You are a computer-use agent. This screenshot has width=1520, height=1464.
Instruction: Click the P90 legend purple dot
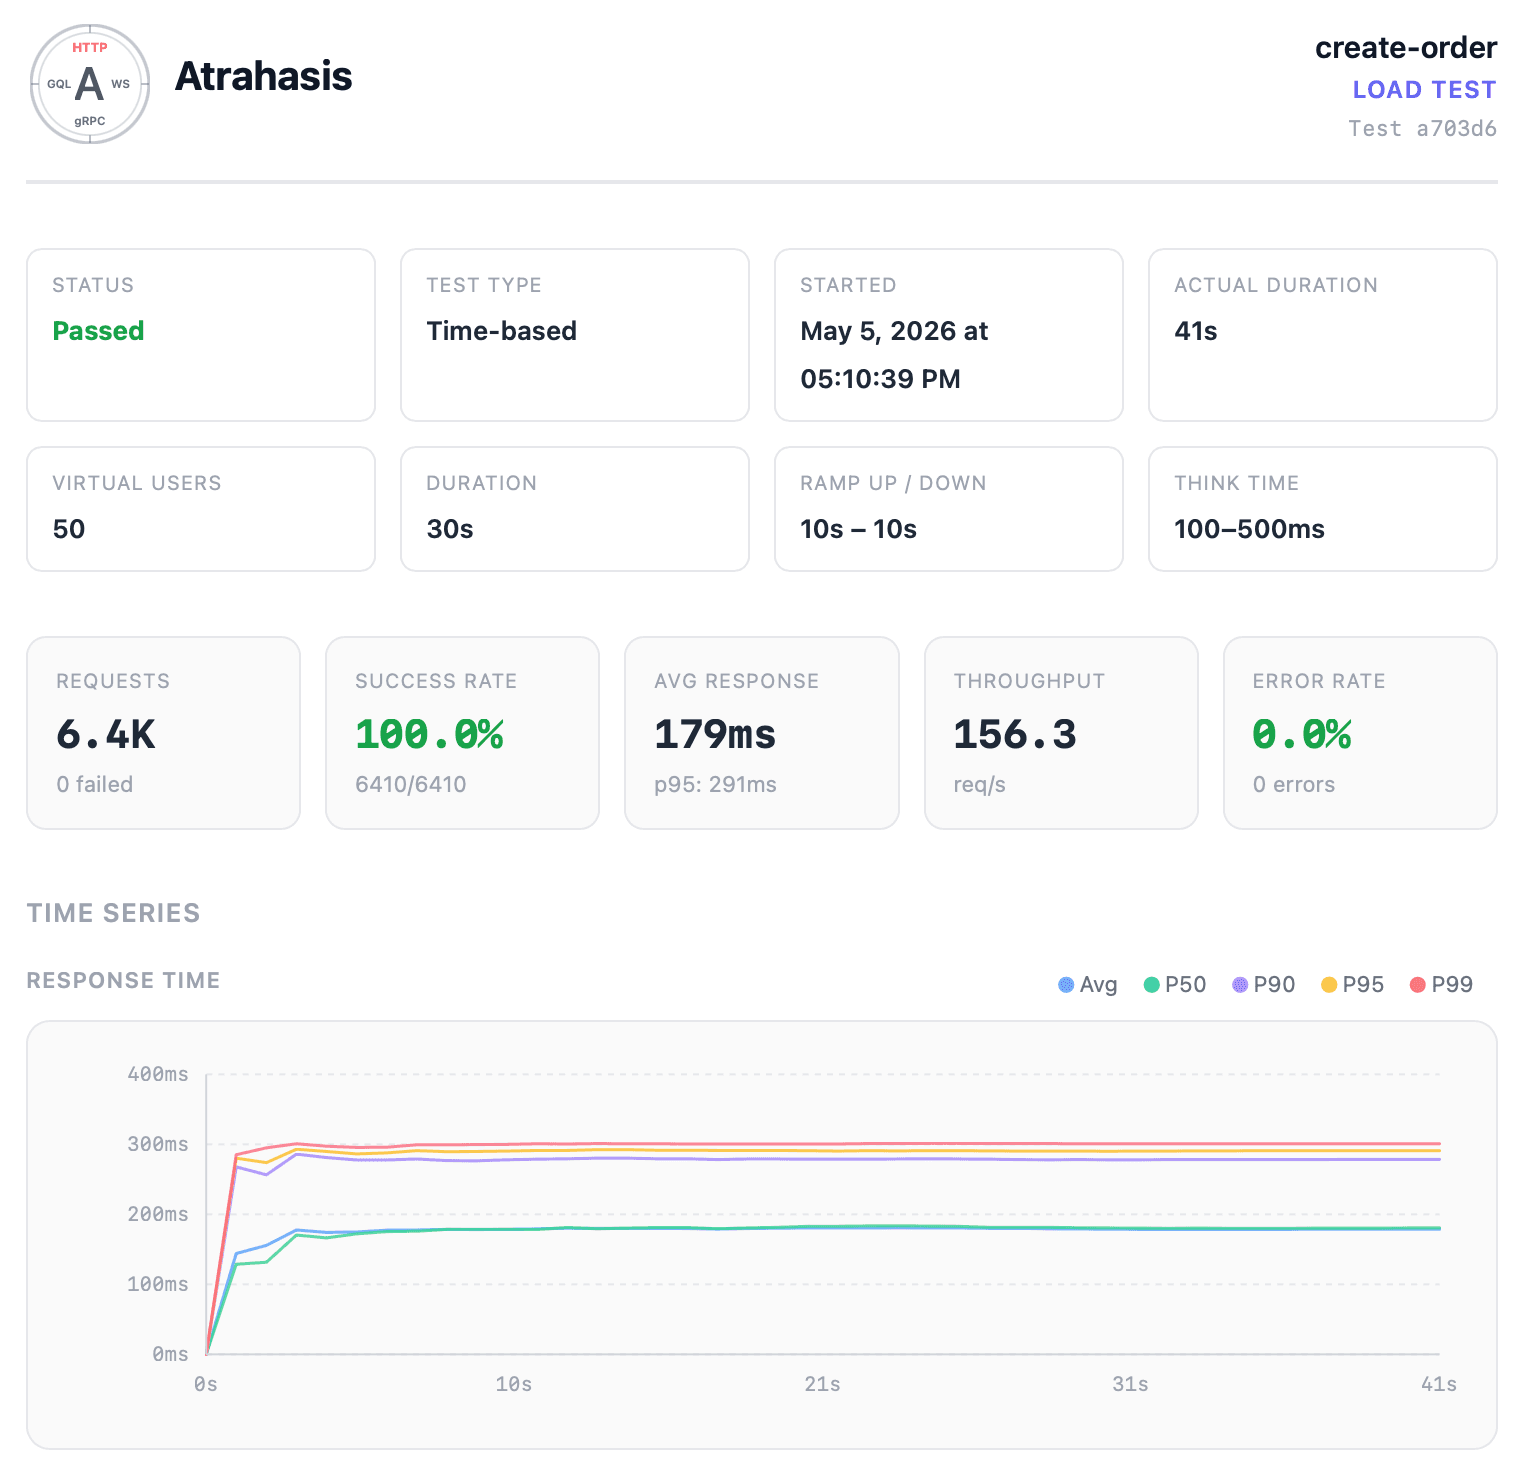click(x=1240, y=985)
